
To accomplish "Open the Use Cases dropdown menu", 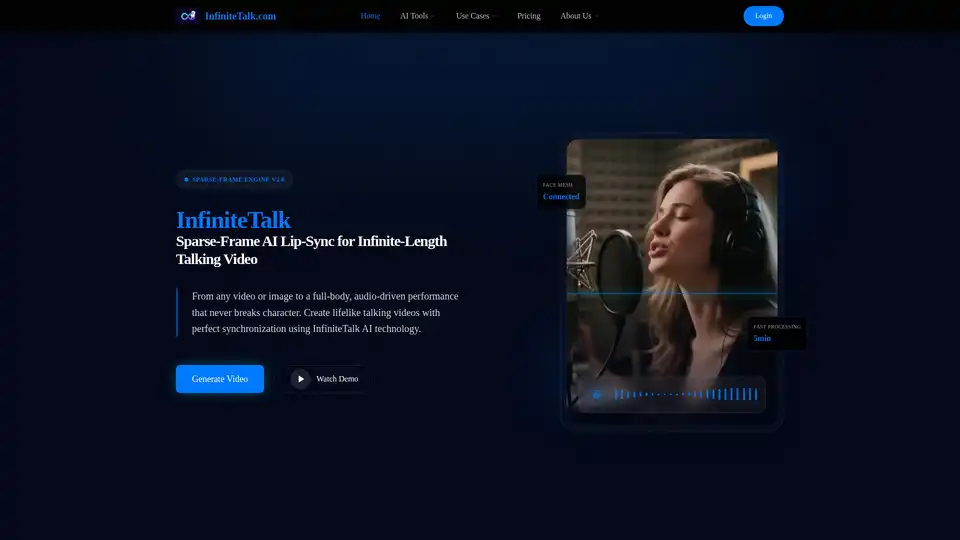I will [x=476, y=16].
